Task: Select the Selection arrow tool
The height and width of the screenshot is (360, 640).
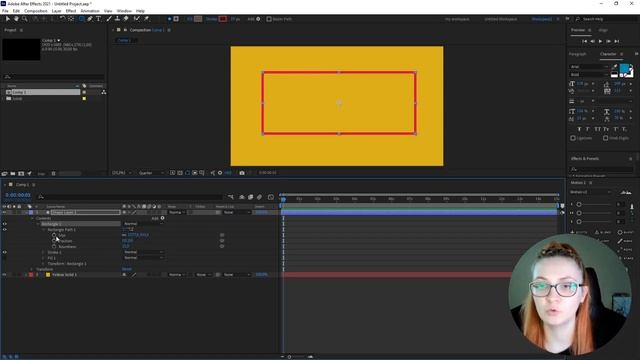Action: point(7,19)
